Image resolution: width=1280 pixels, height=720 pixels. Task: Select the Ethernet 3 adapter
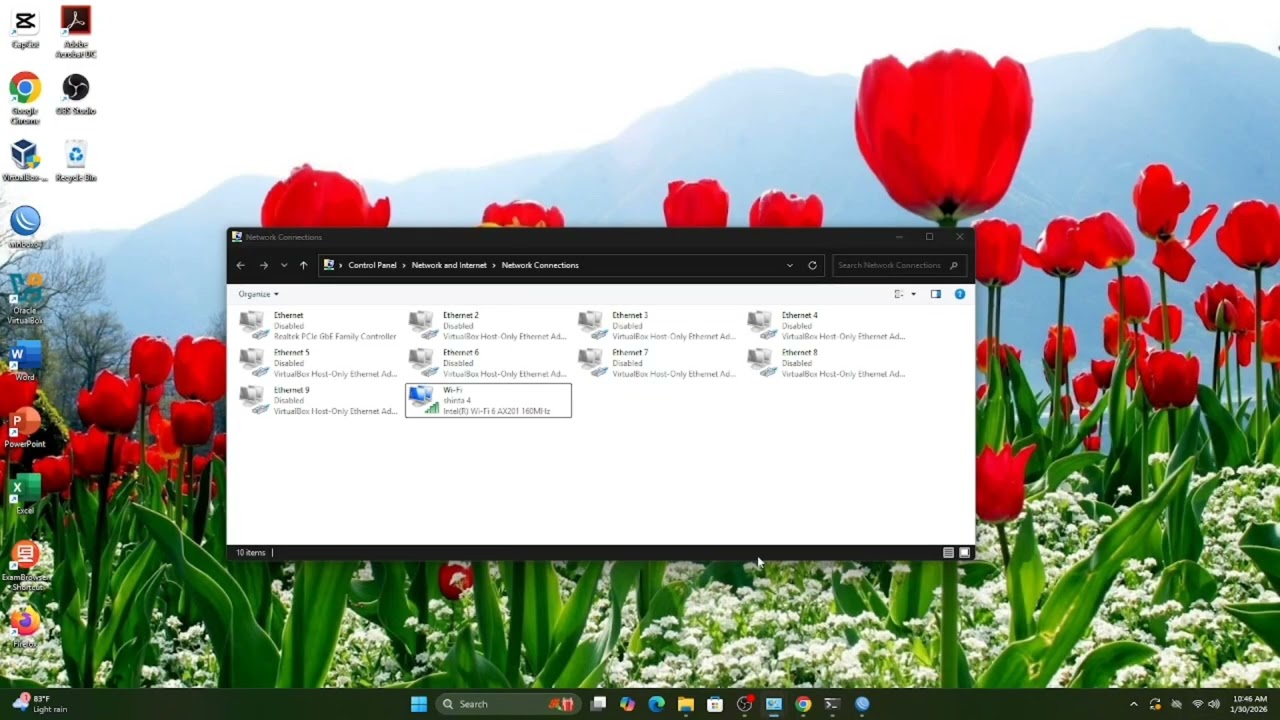[657, 326]
